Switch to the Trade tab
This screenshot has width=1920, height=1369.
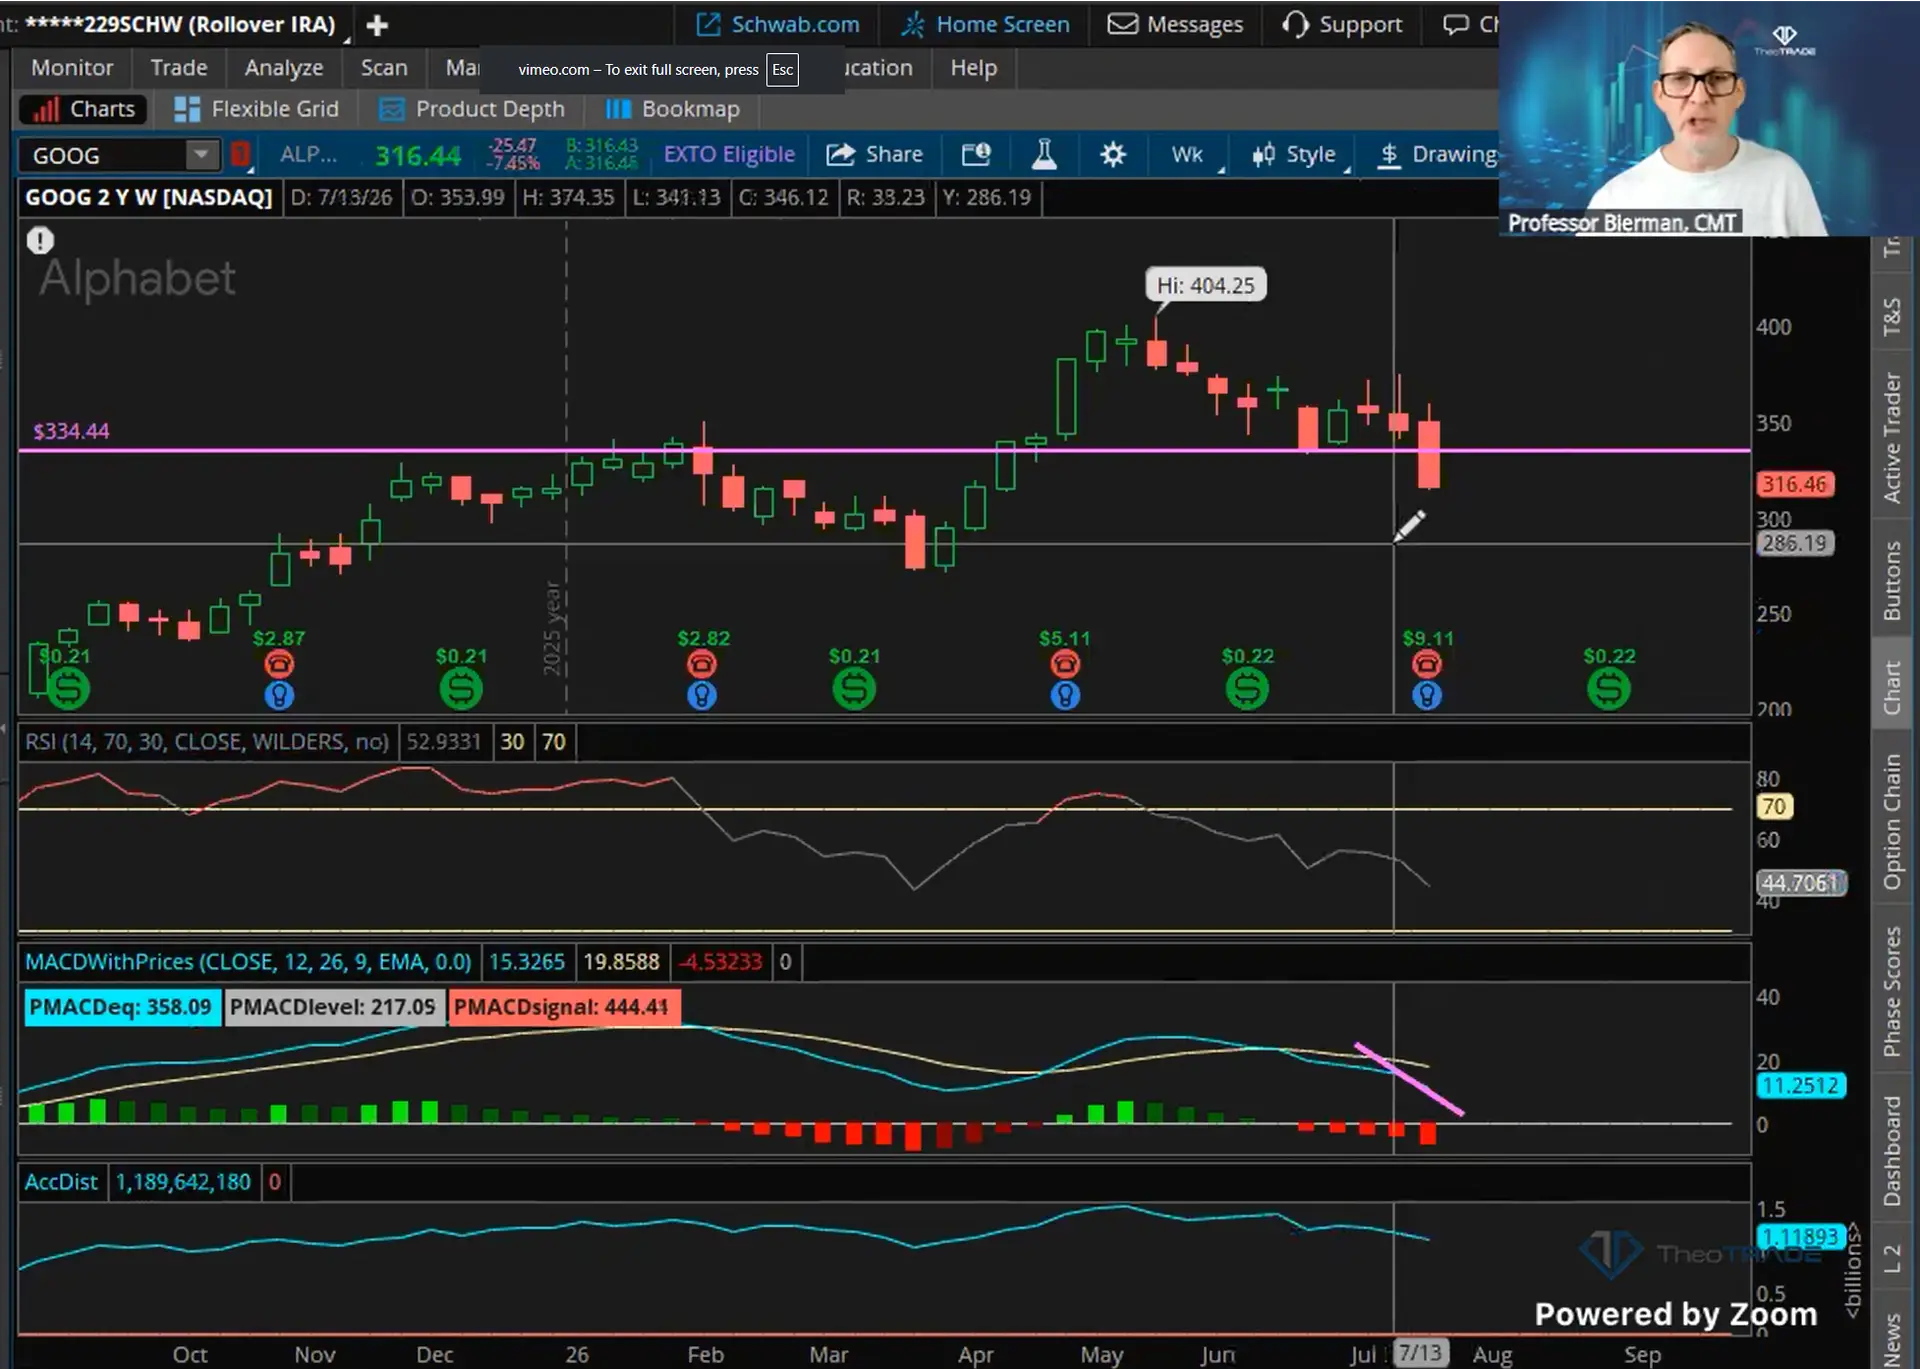pos(179,68)
